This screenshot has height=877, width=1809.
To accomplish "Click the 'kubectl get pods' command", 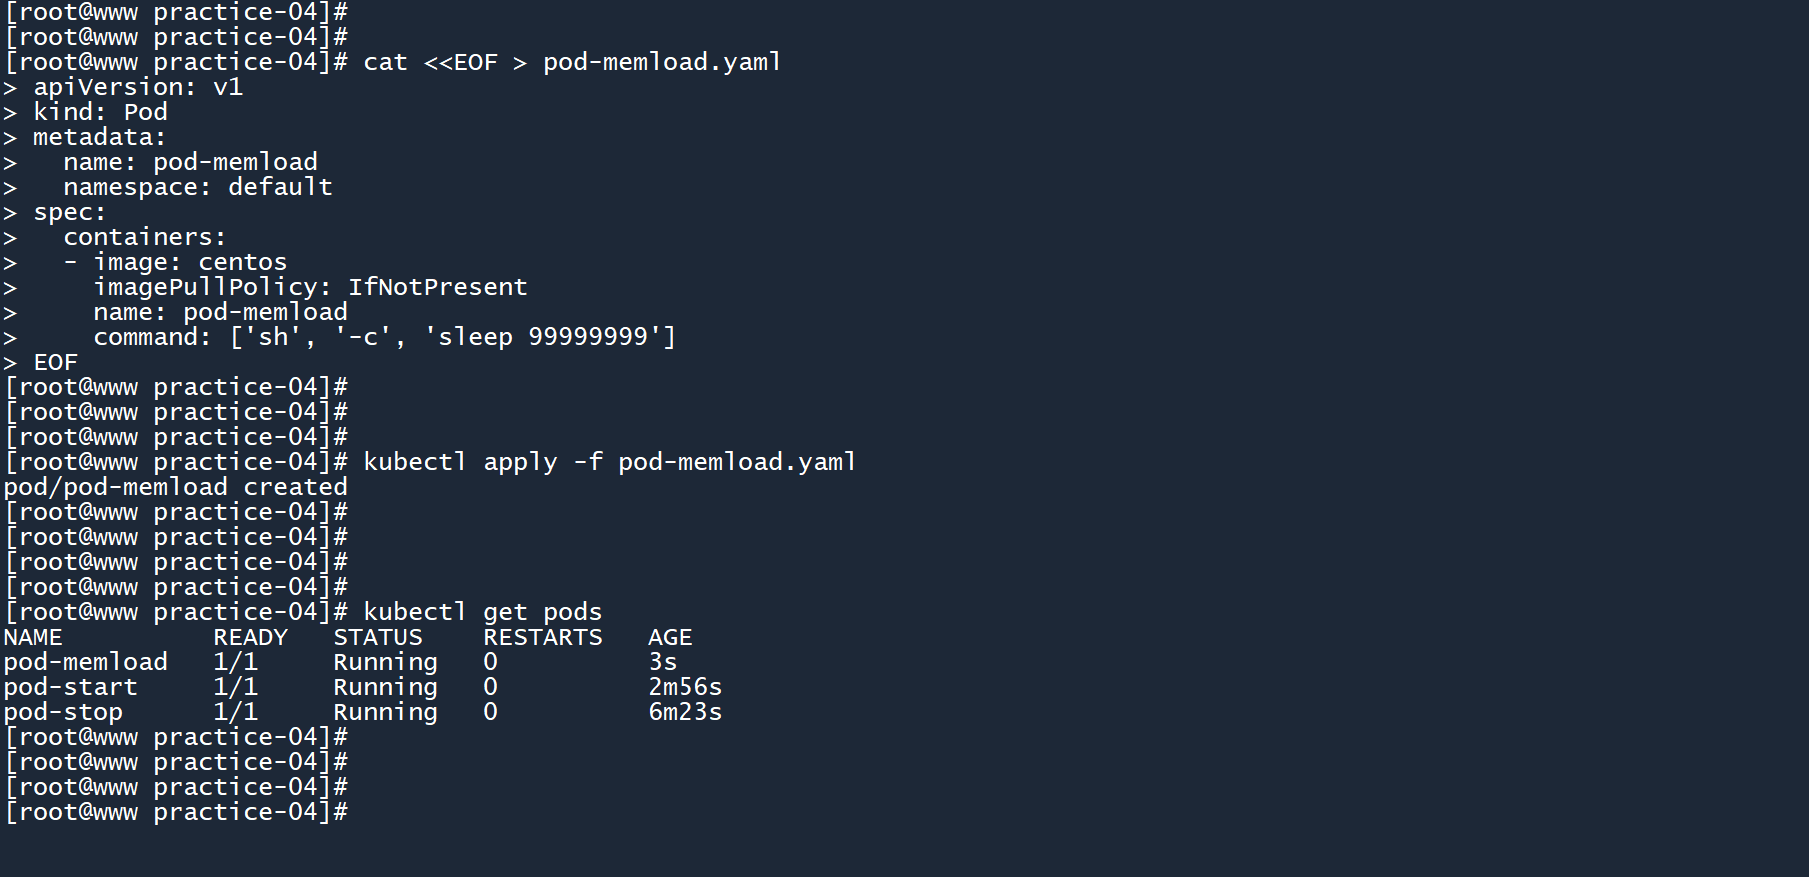I will [482, 612].
